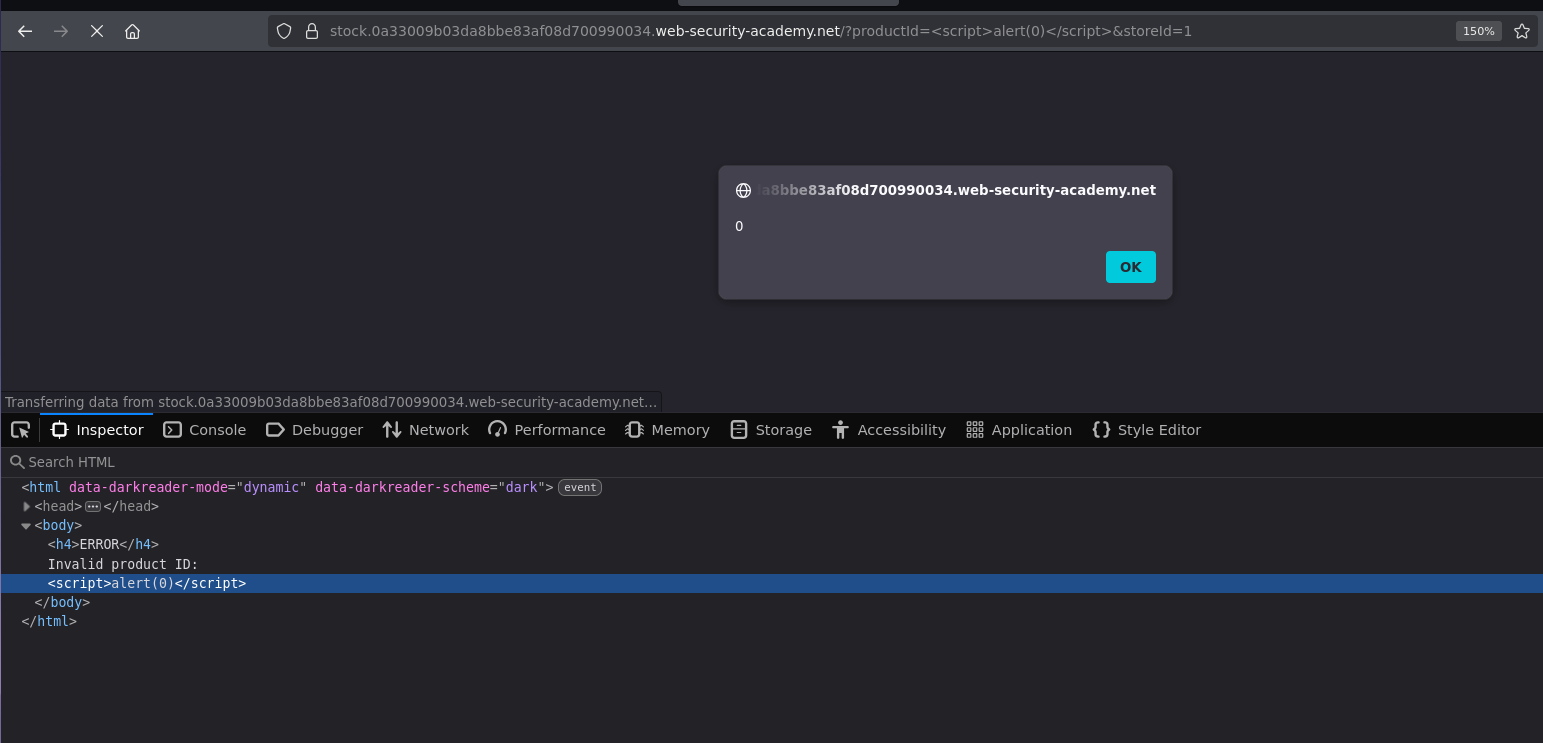
Task: Open the Network tab
Action: click(x=425, y=430)
